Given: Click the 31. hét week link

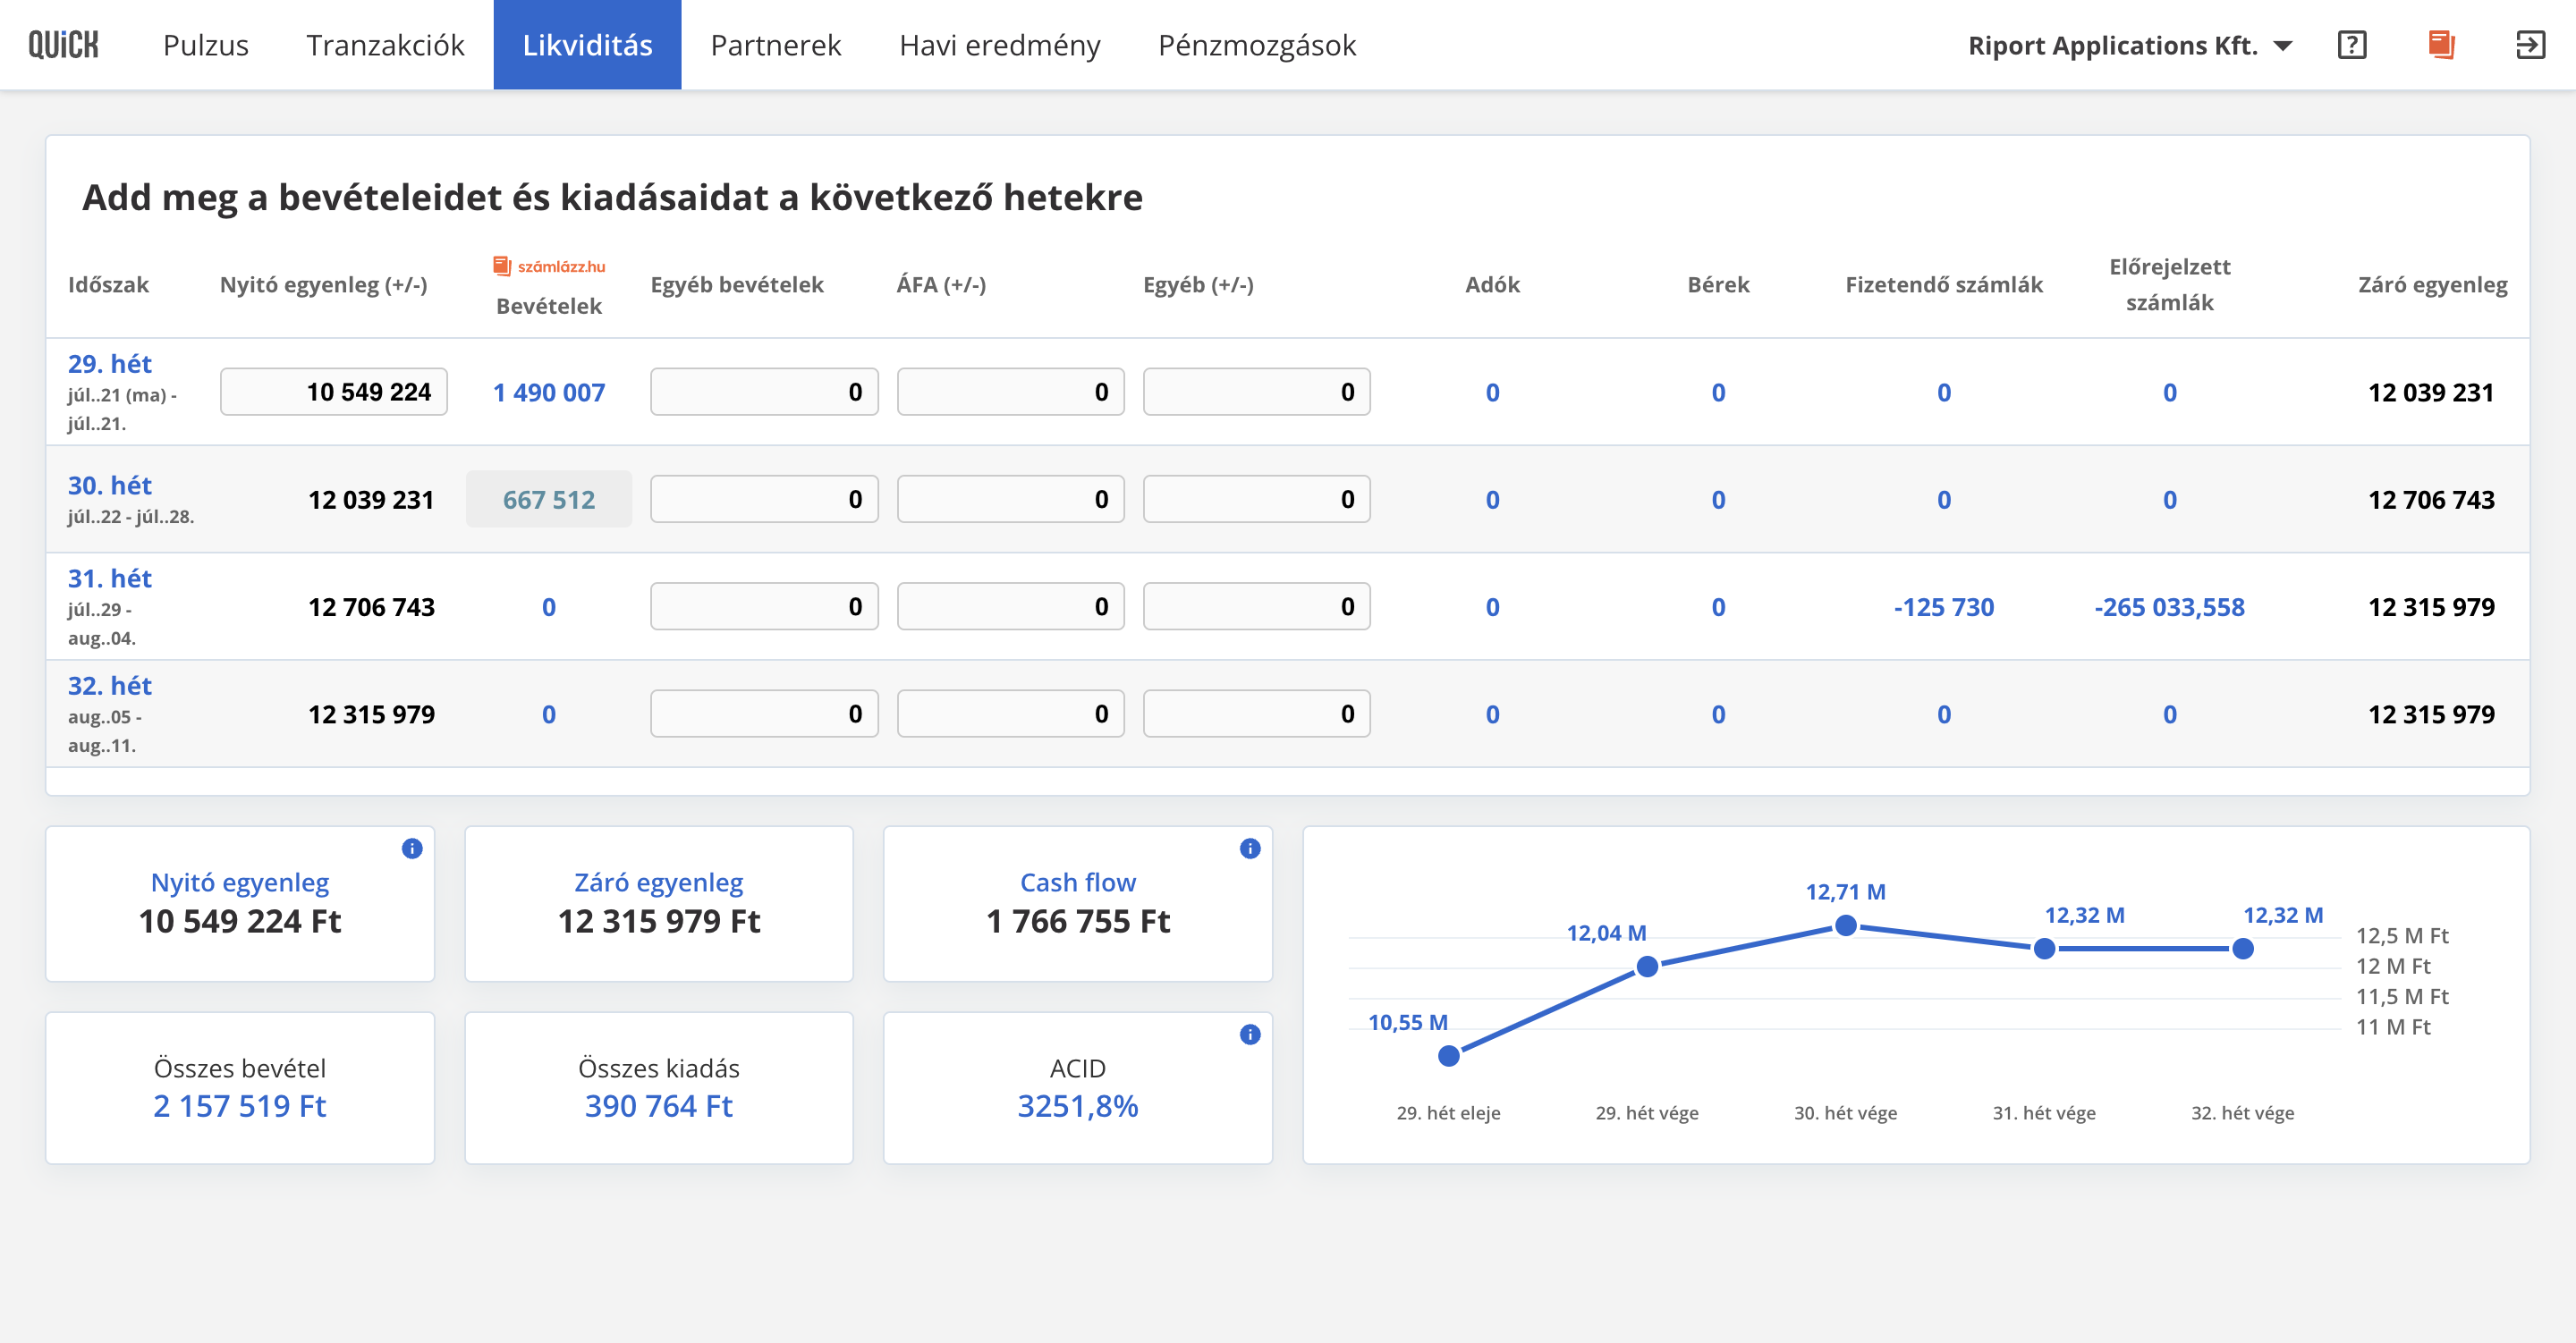Looking at the screenshot, I should (x=110, y=579).
